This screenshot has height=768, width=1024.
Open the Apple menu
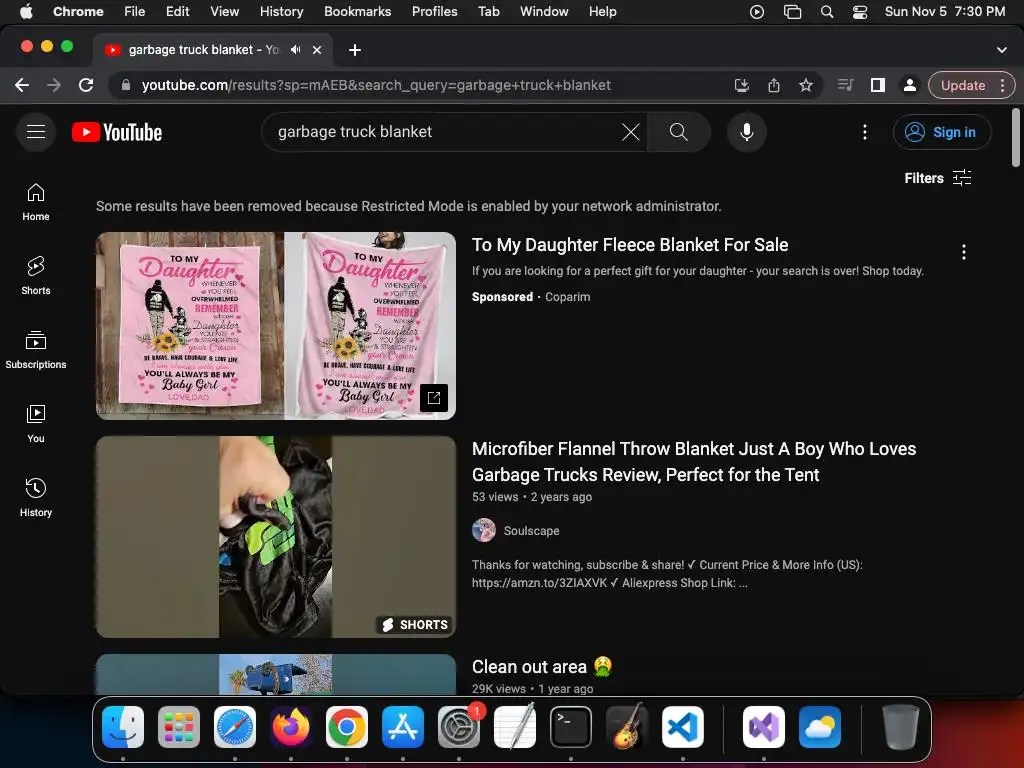[x=26, y=11]
